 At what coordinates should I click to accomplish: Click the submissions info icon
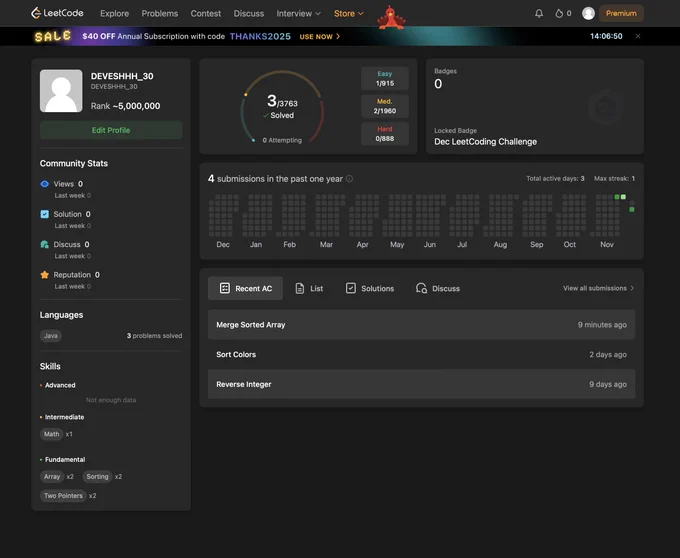pyautogui.click(x=349, y=179)
